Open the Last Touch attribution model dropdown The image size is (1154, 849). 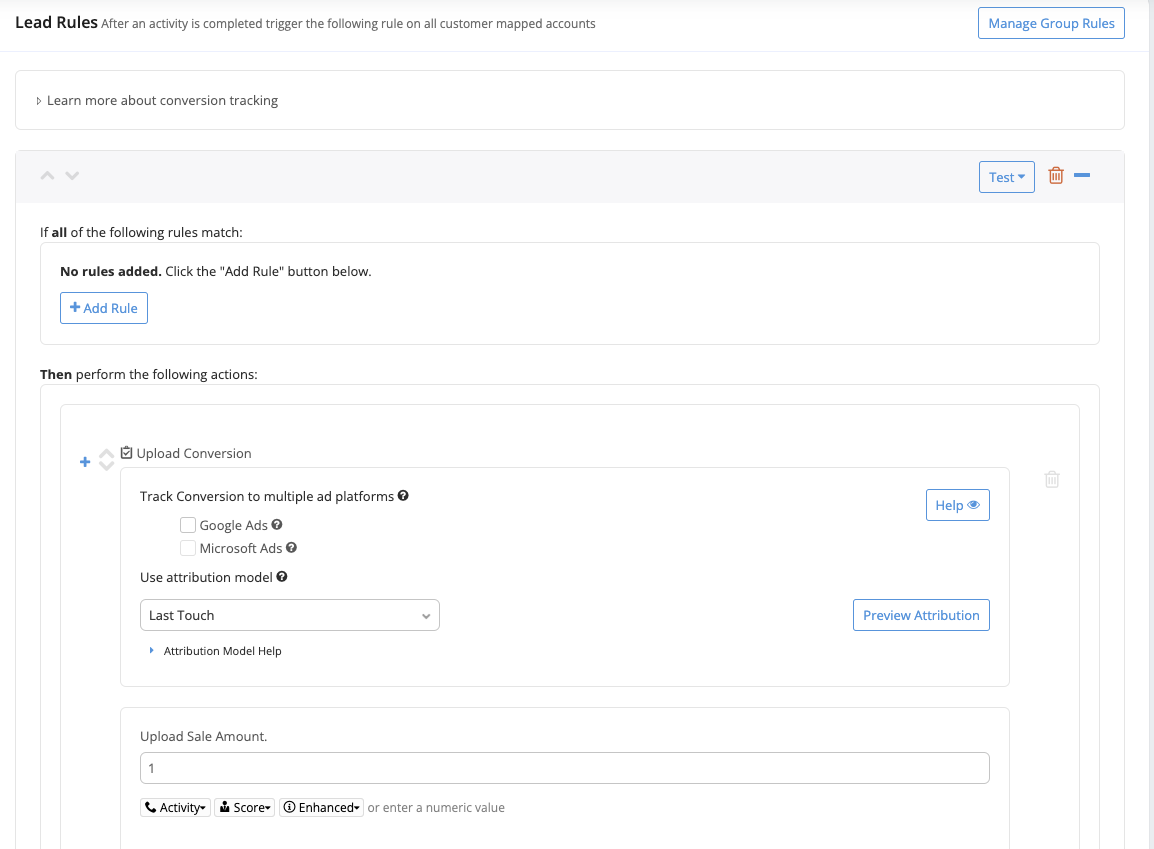click(x=289, y=616)
